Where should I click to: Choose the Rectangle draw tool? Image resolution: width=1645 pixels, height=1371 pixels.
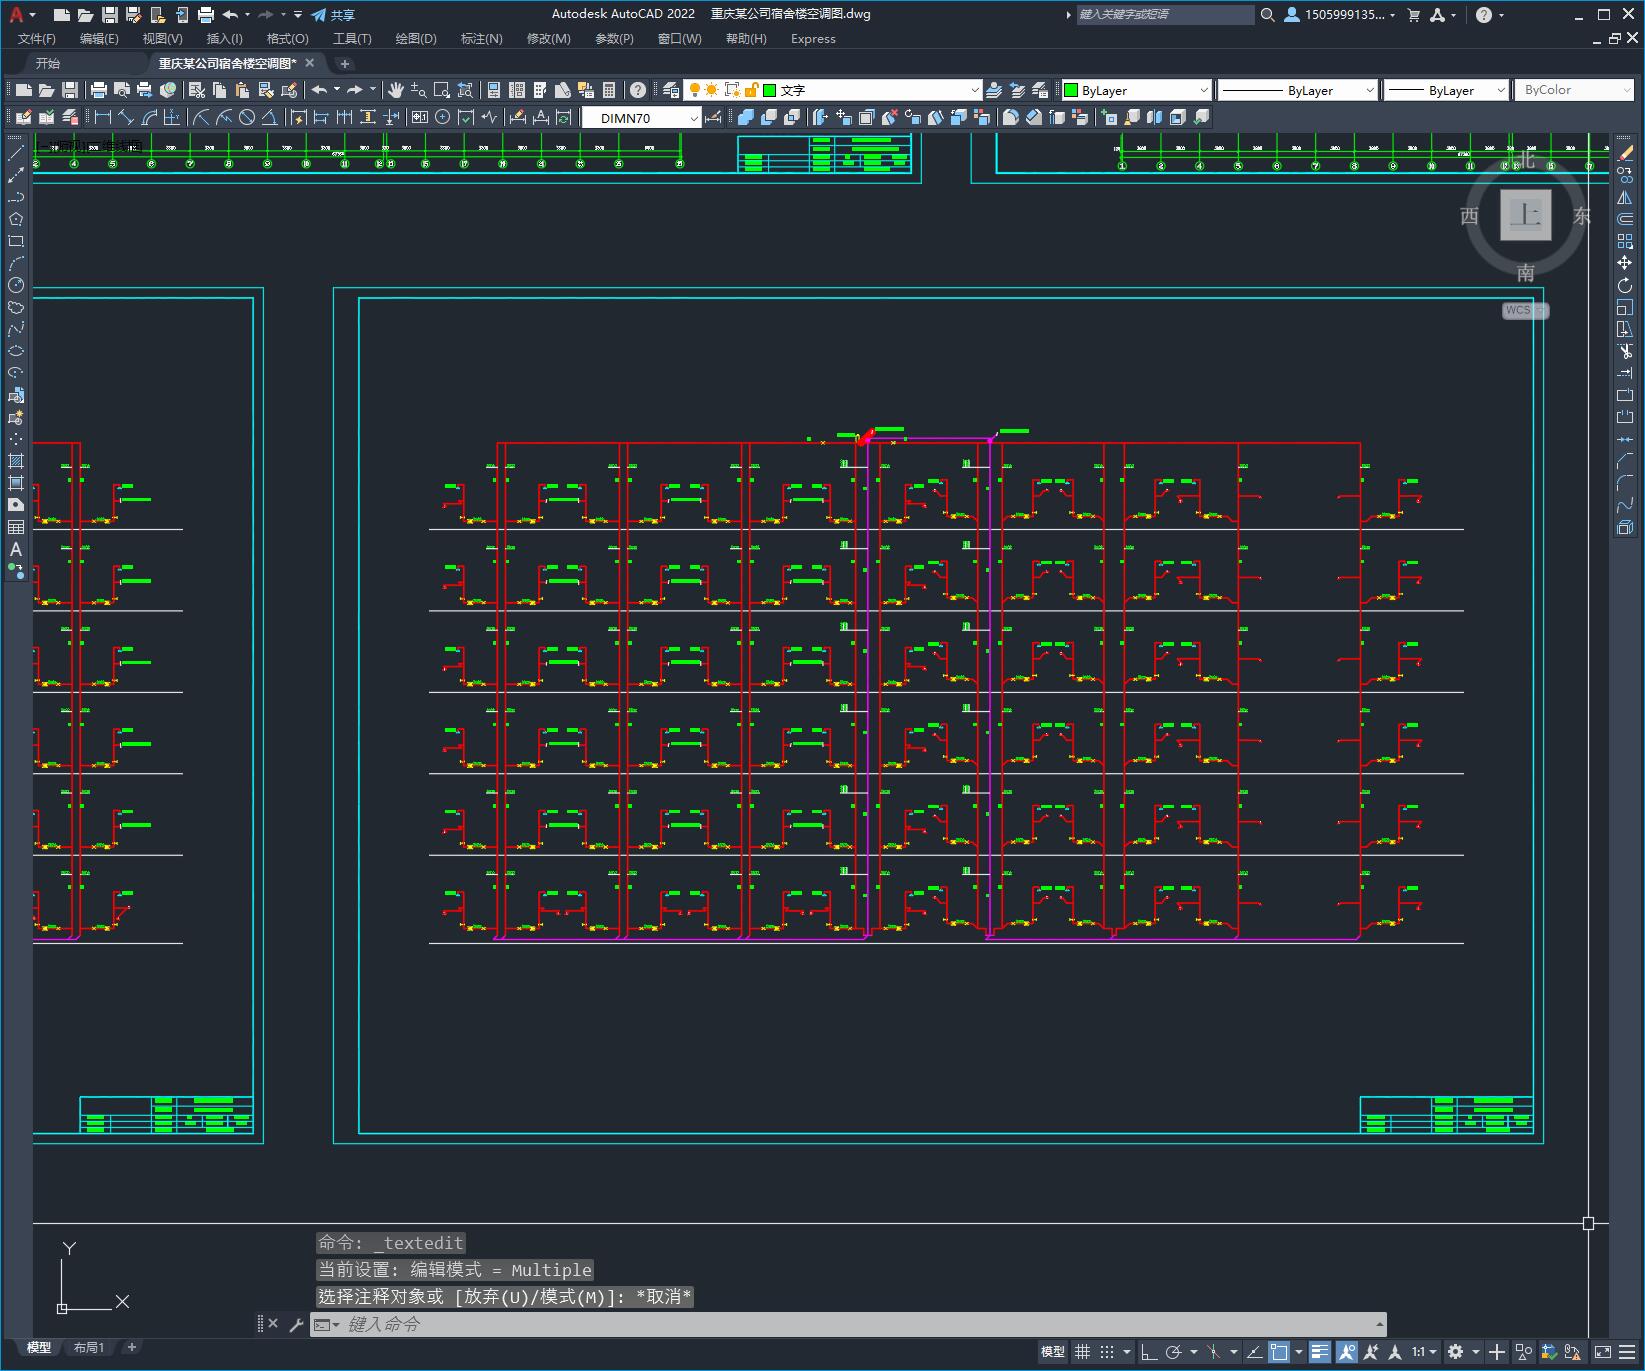(16, 241)
